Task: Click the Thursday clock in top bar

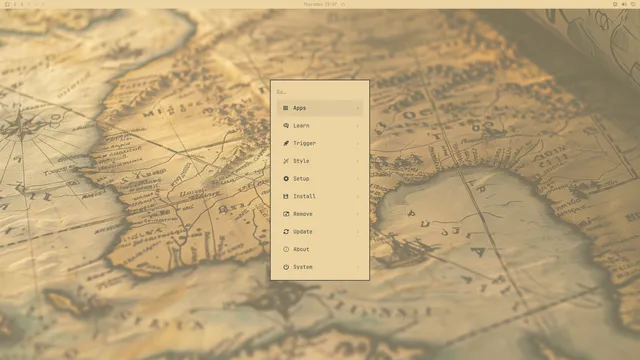Action: click(320, 4)
